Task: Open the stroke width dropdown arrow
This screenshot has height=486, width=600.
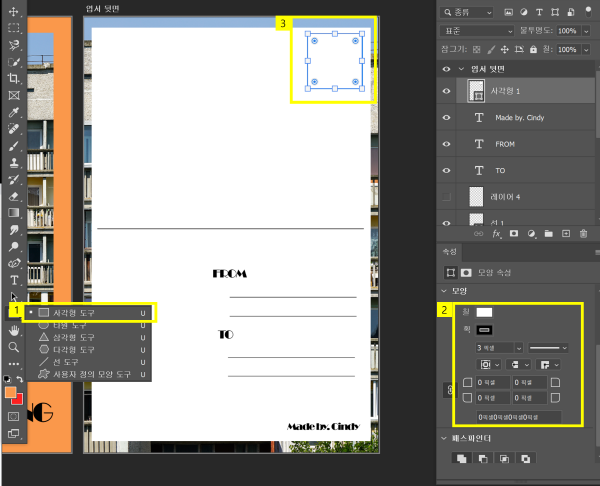Action: coord(518,348)
